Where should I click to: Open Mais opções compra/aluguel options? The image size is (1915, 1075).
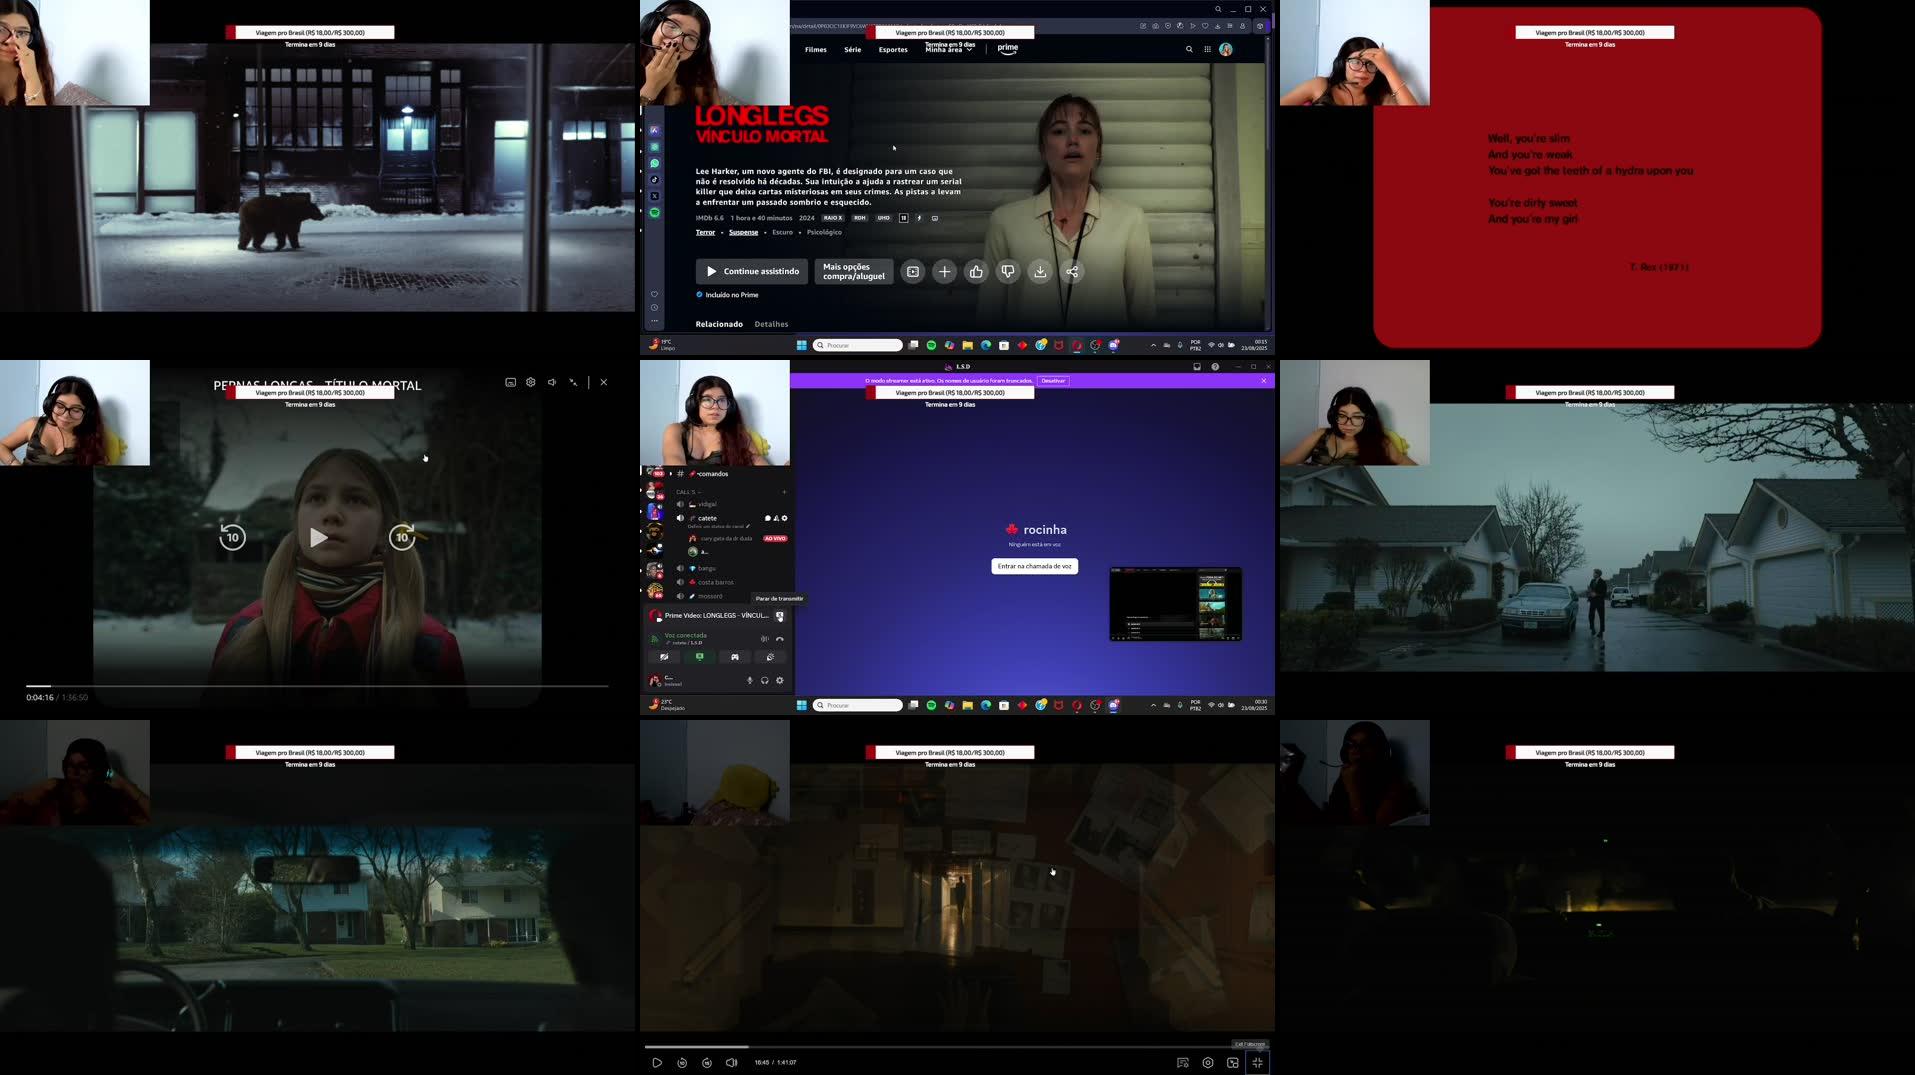[x=853, y=272]
